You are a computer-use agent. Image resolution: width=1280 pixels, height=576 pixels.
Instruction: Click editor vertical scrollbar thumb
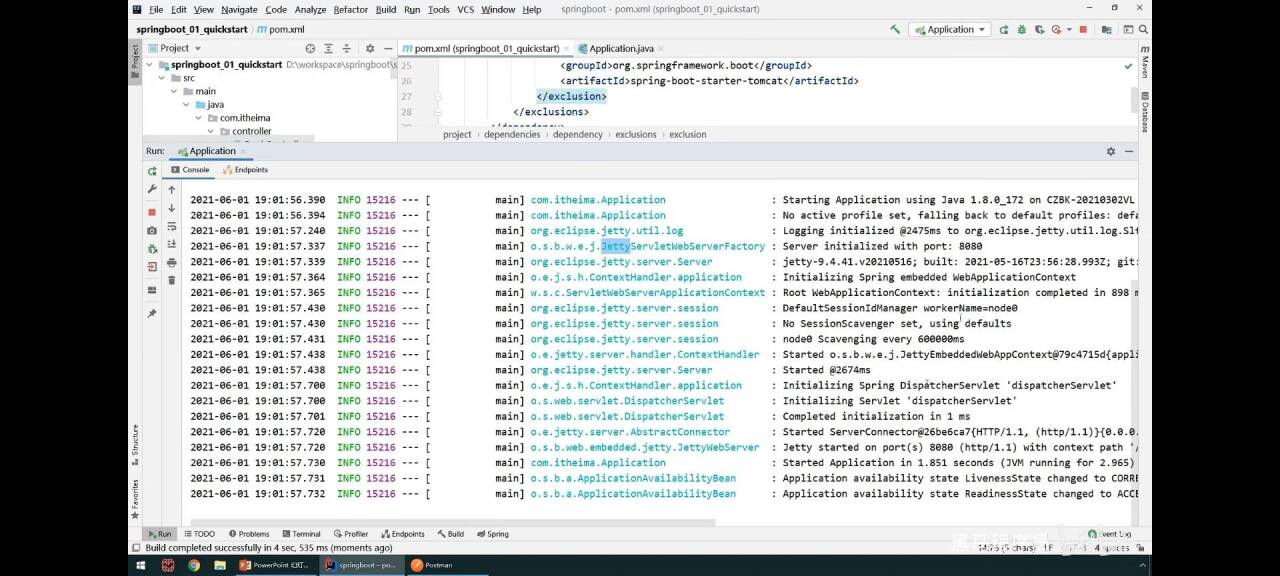click(1134, 99)
